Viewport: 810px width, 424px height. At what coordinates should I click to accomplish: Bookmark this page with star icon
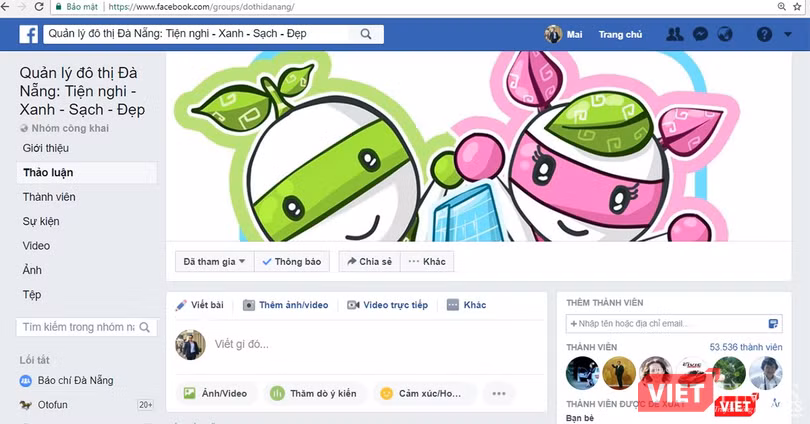click(x=798, y=7)
